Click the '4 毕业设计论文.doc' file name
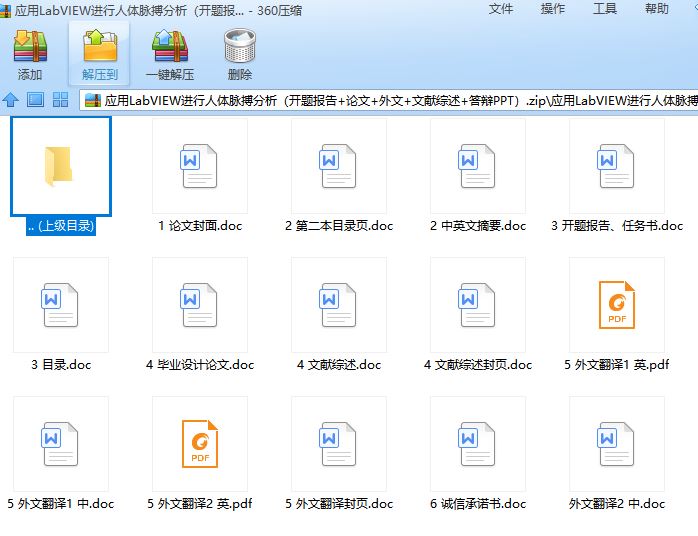698x536 pixels. click(200, 365)
